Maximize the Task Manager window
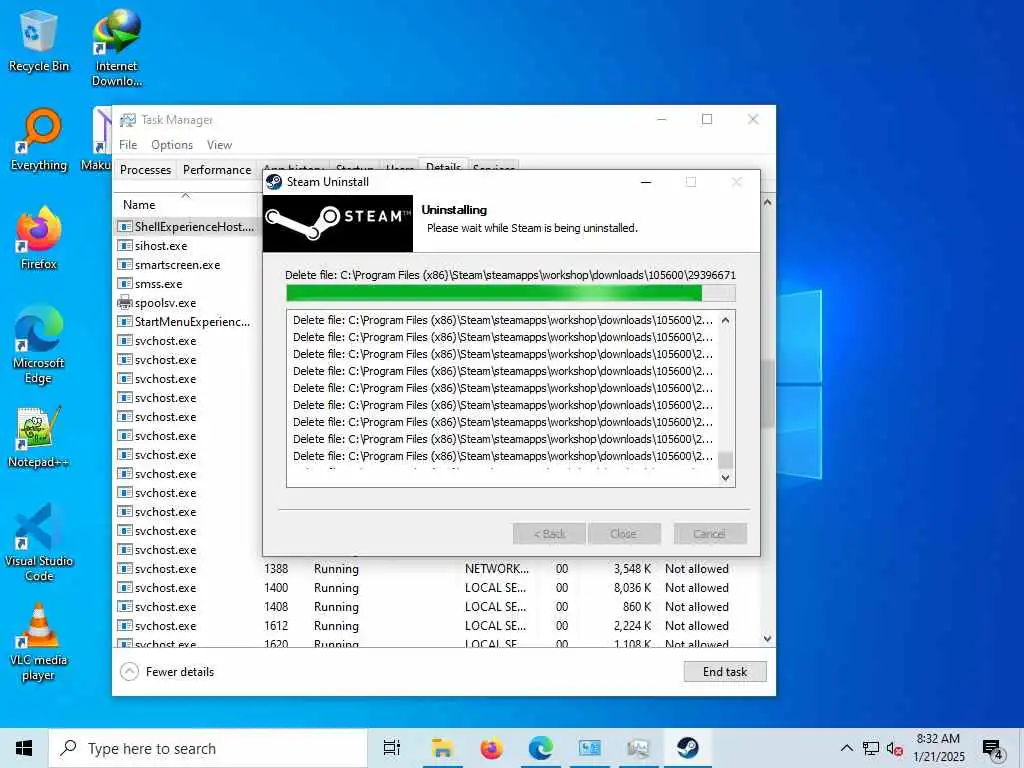Screen dimensions: 1024x768 [x=707, y=120]
